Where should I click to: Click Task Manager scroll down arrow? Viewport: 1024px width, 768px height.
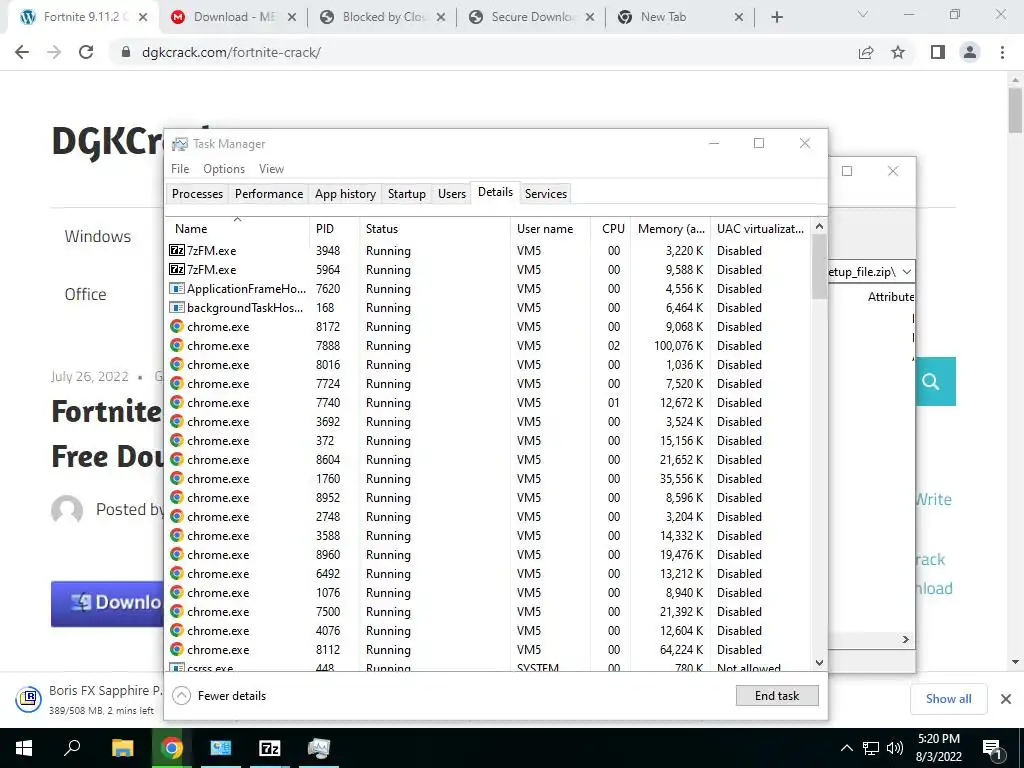[x=819, y=663]
